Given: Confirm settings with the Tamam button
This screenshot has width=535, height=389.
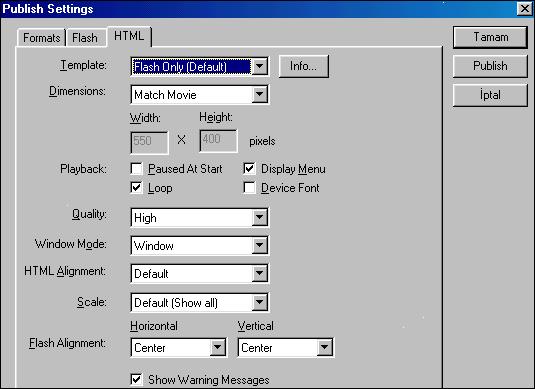Looking at the screenshot, I should (x=490, y=37).
